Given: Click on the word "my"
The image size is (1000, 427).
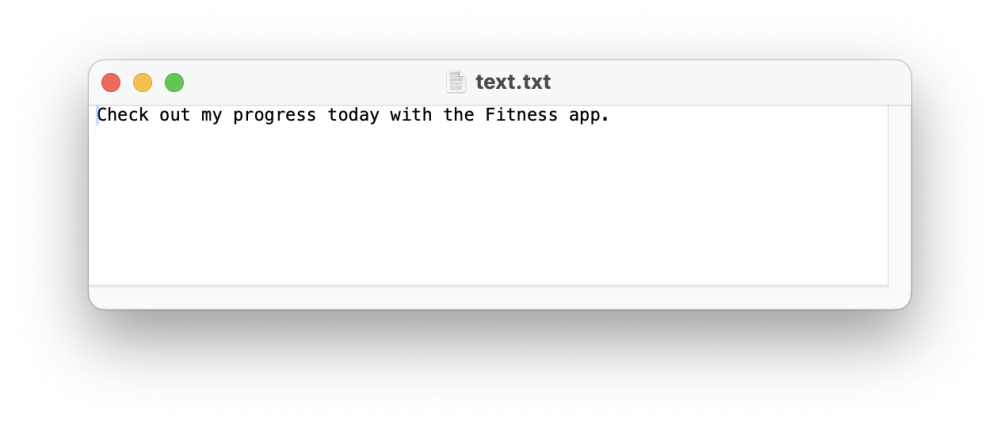Looking at the screenshot, I should click(212, 115).
